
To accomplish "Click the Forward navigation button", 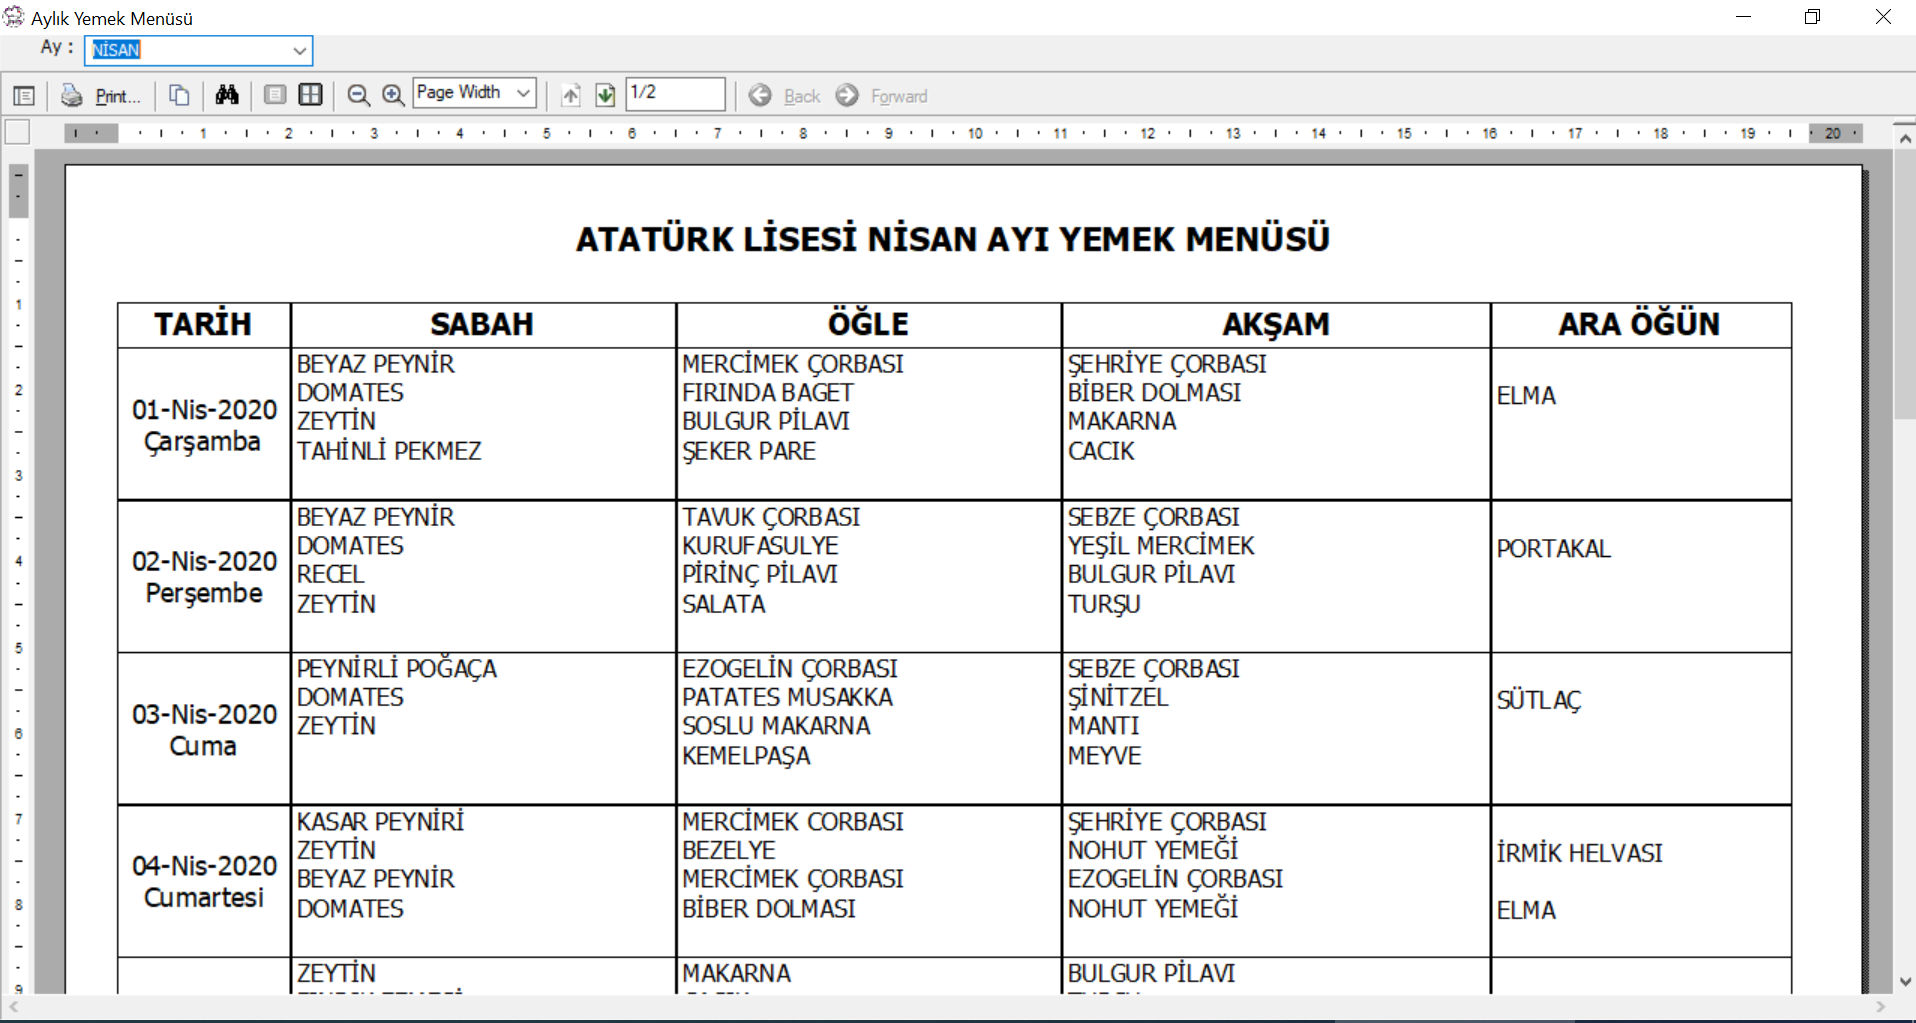I will pyautogui.click(x=882, y=95).
